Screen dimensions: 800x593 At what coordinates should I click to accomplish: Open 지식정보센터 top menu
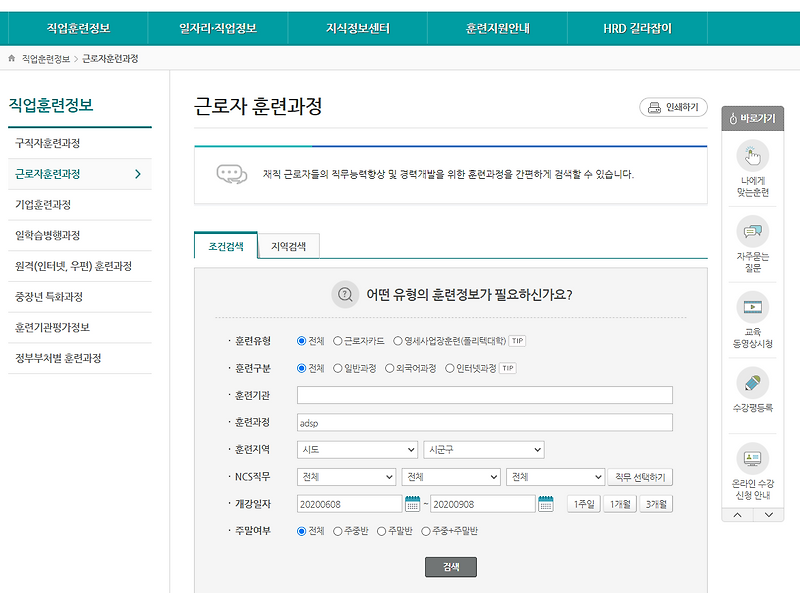point(358,29)
